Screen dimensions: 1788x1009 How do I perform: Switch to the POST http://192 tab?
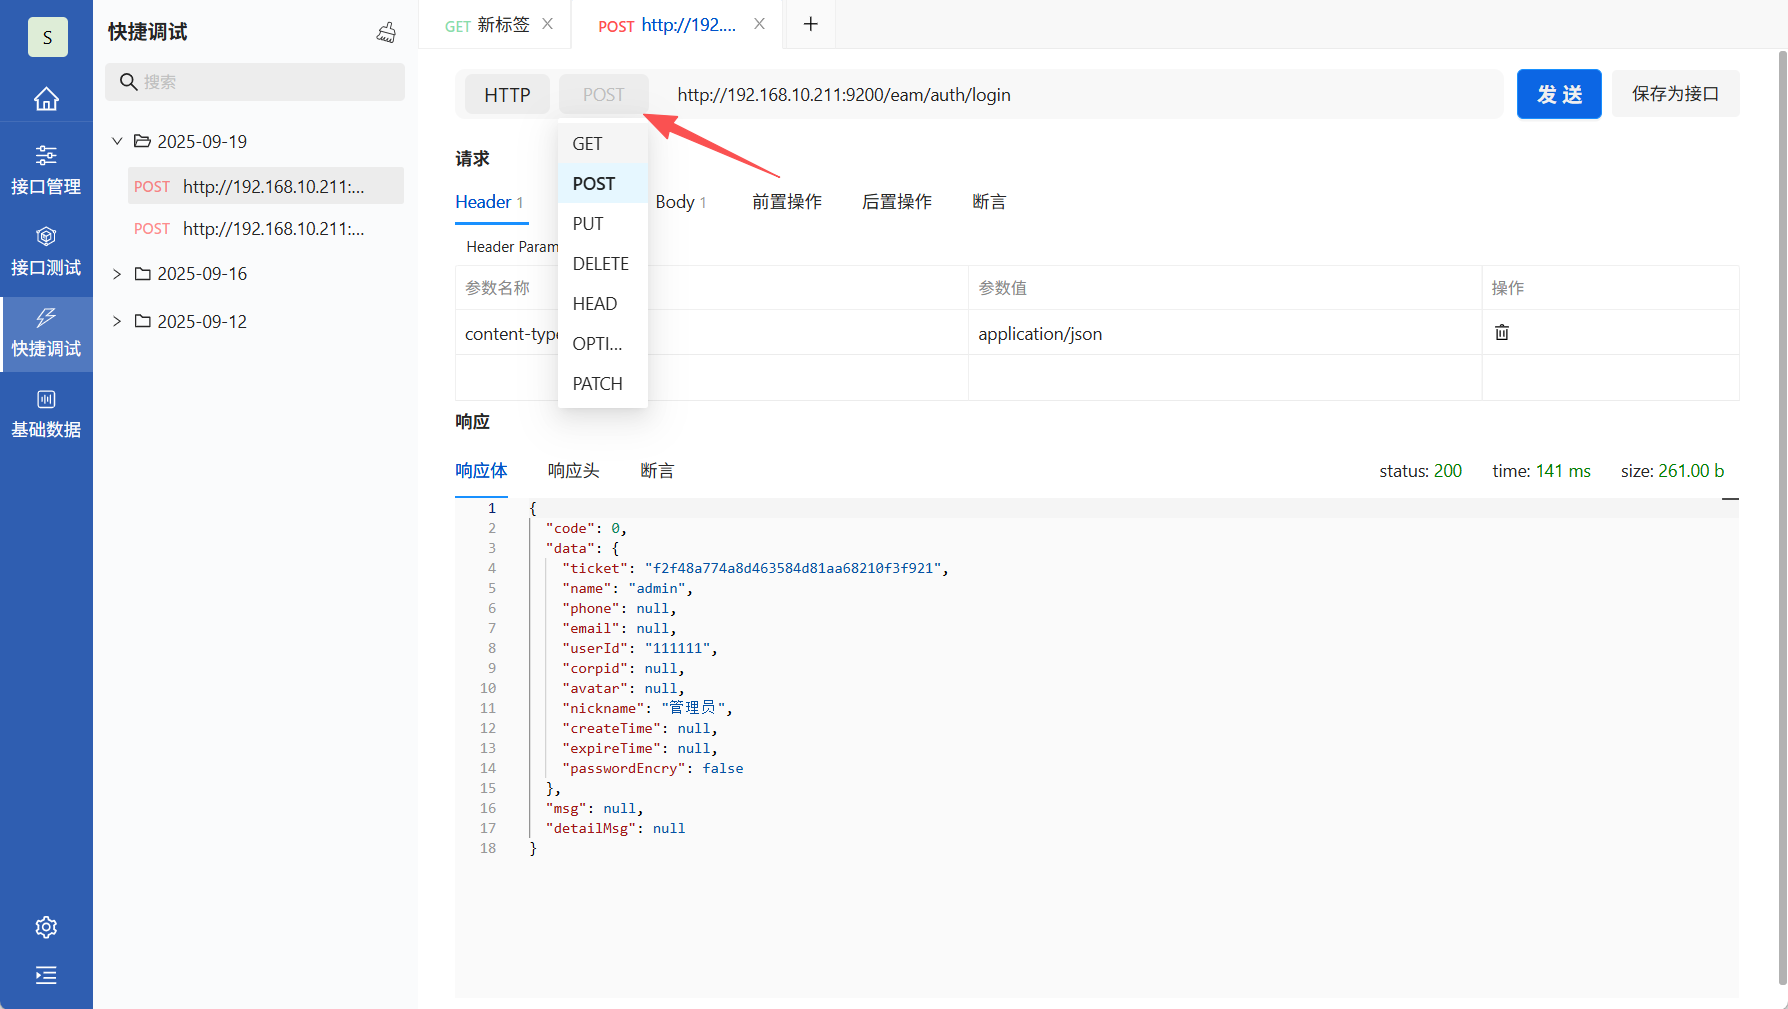[667, 25]
